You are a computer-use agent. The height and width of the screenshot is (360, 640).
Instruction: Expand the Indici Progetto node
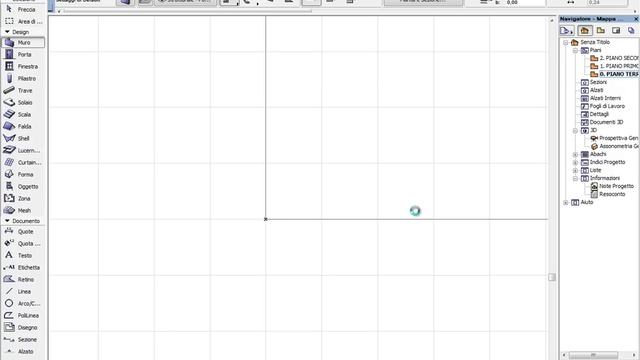(x=576, y=162)
